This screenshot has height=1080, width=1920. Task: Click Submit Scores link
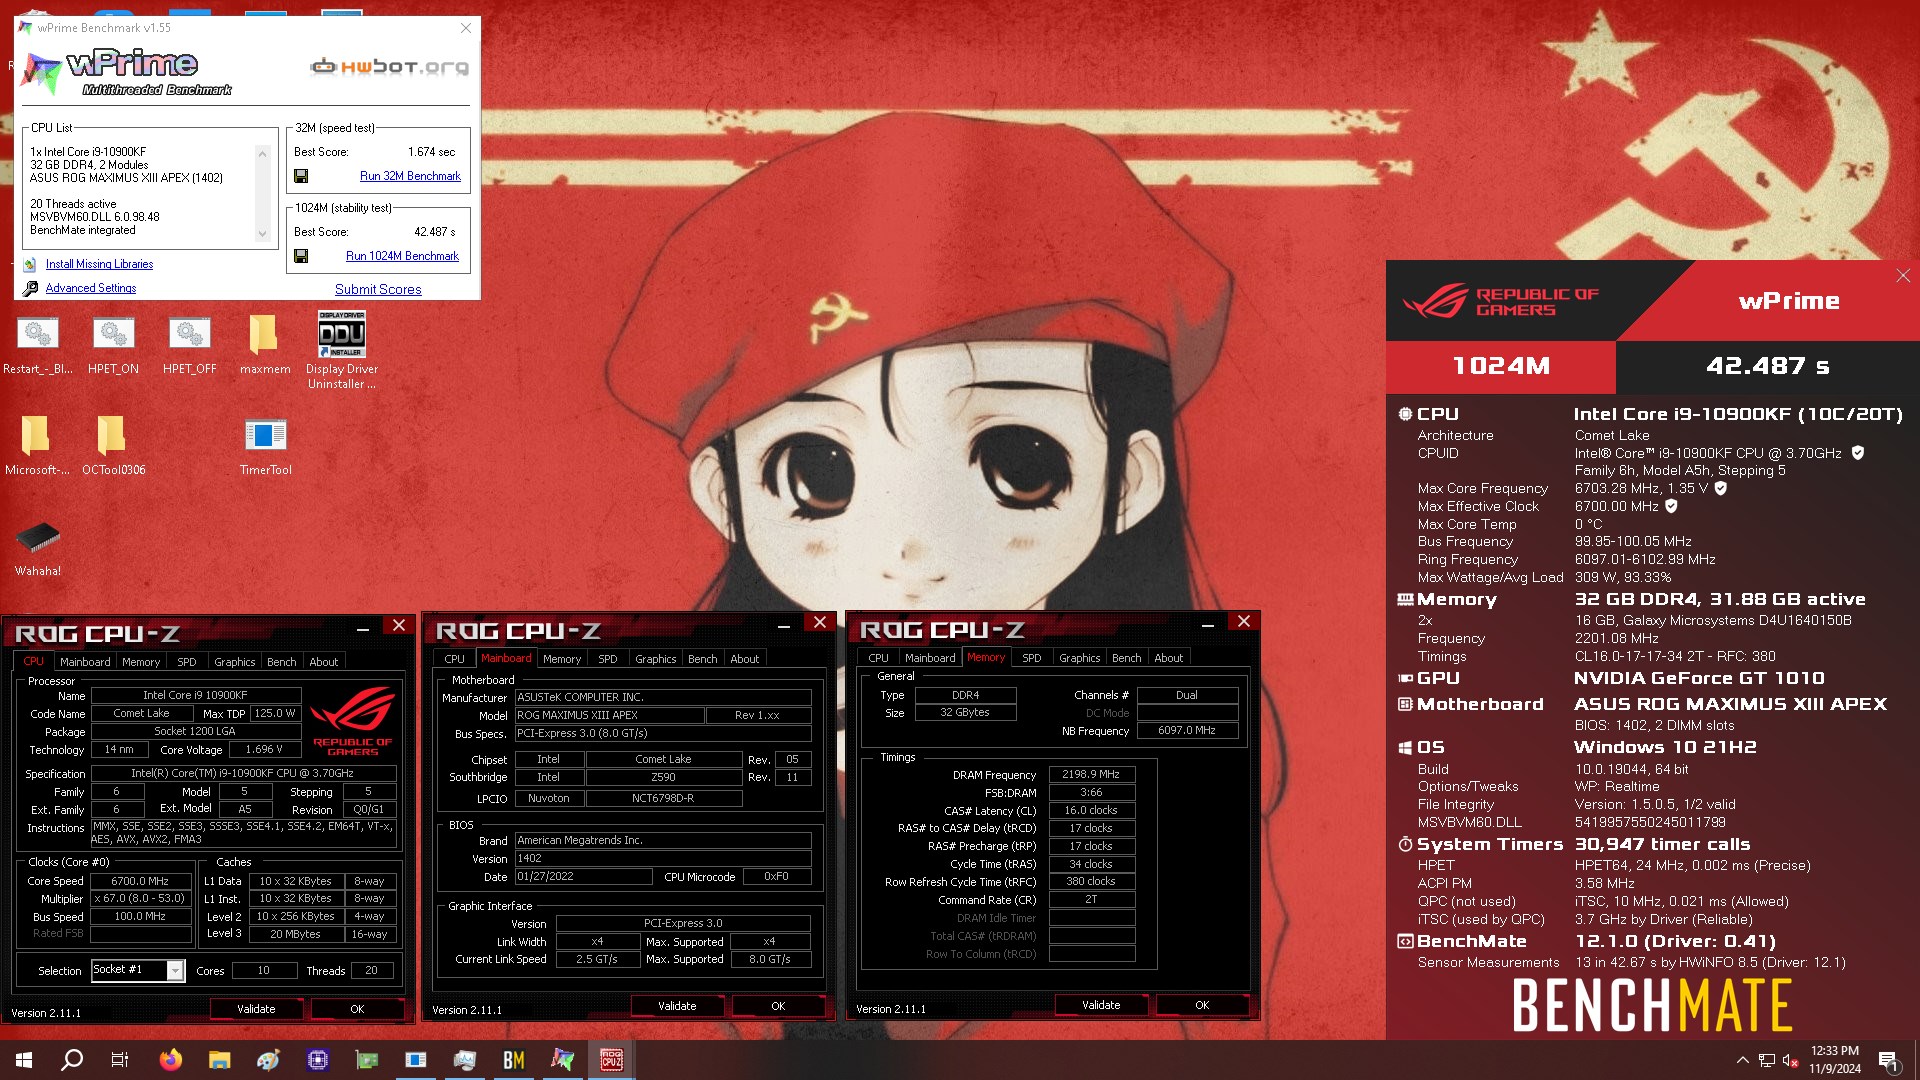[378, 289]
